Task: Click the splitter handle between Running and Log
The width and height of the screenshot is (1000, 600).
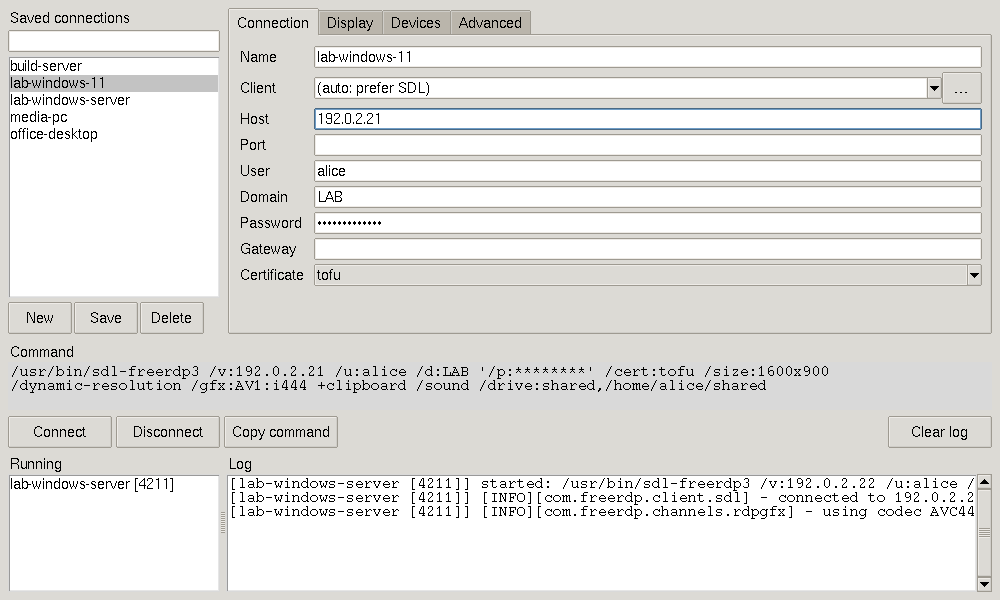Action: pos(223,523)
